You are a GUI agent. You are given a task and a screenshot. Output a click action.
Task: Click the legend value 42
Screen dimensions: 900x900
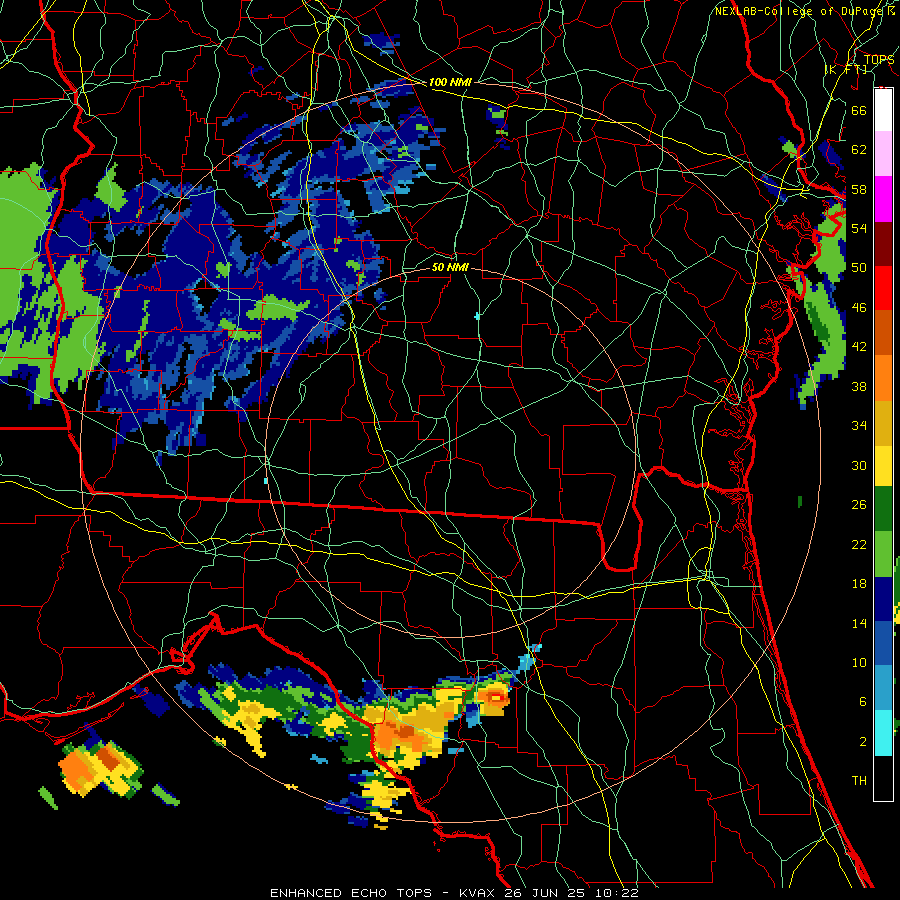coord(859,347)
